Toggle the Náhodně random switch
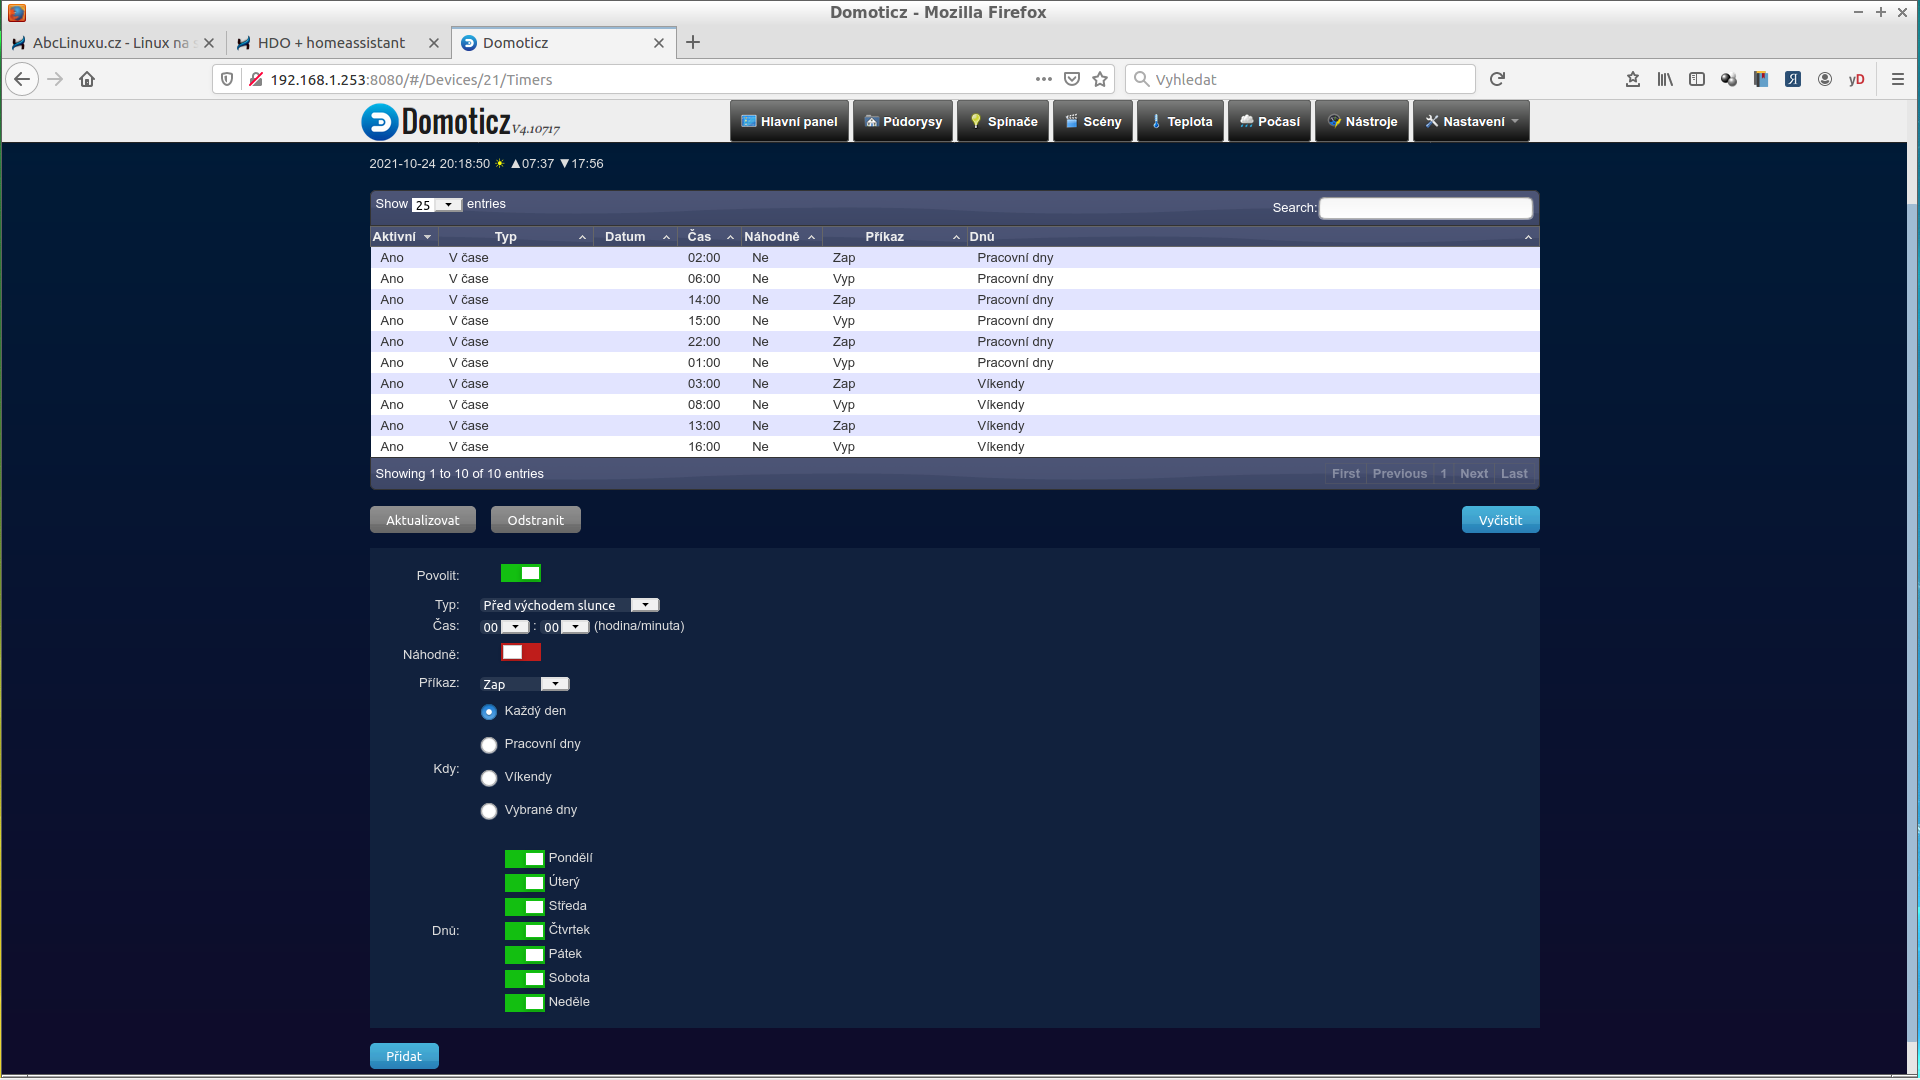Image resolution: width=1920 pixels, height=1080 pixels. [521, 652]
